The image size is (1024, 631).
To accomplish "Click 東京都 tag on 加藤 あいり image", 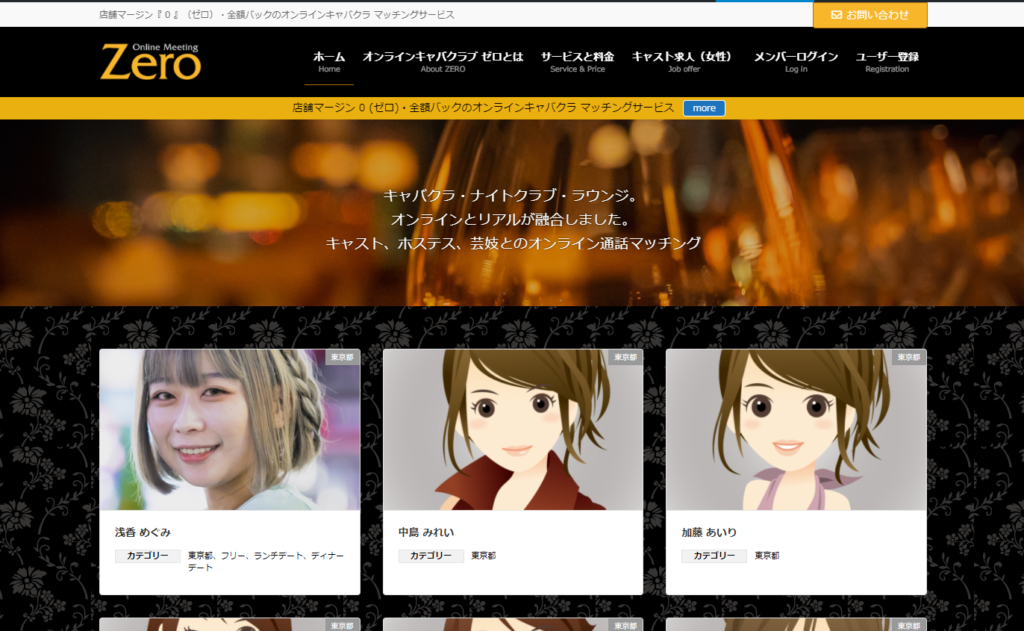I will (x=909, y=357).
